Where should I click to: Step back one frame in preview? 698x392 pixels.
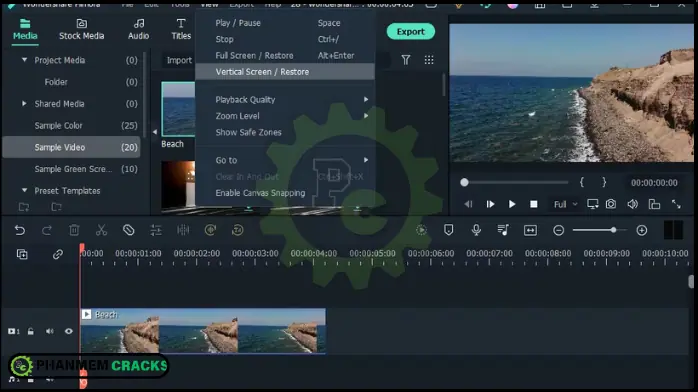pyautogui.click(x=468, y=204)
